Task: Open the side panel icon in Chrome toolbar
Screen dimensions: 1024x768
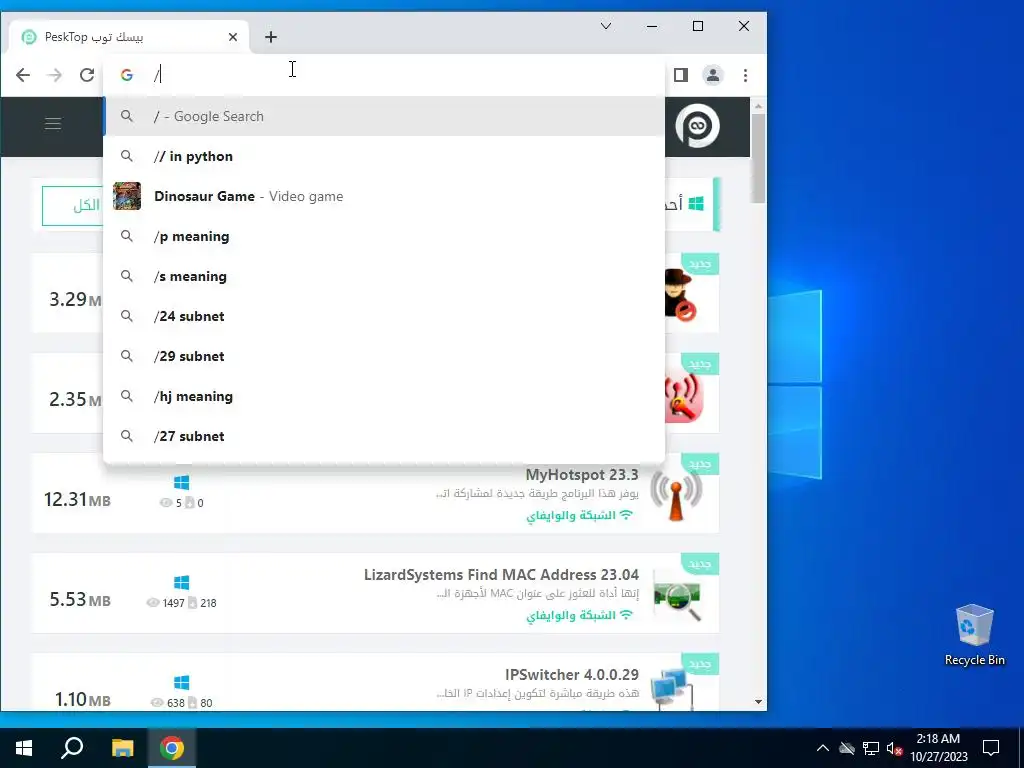Action: pos(680,75)
